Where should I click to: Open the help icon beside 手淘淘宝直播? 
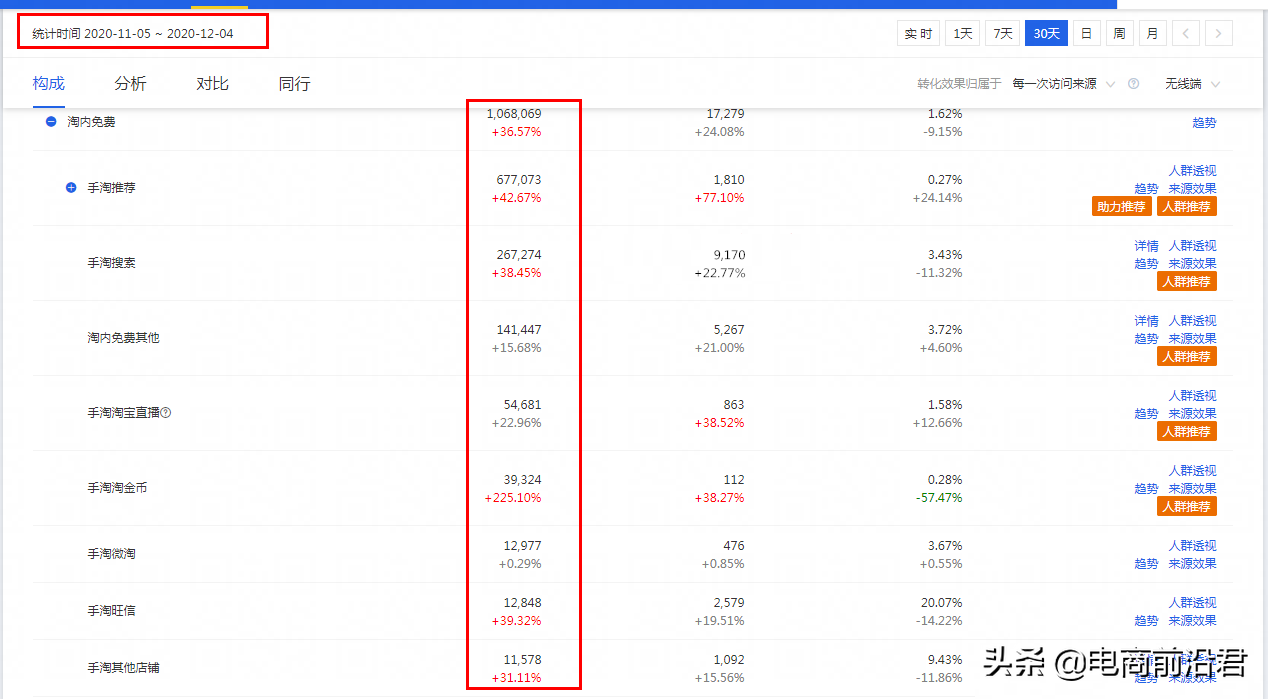click(x=166, y=412)
